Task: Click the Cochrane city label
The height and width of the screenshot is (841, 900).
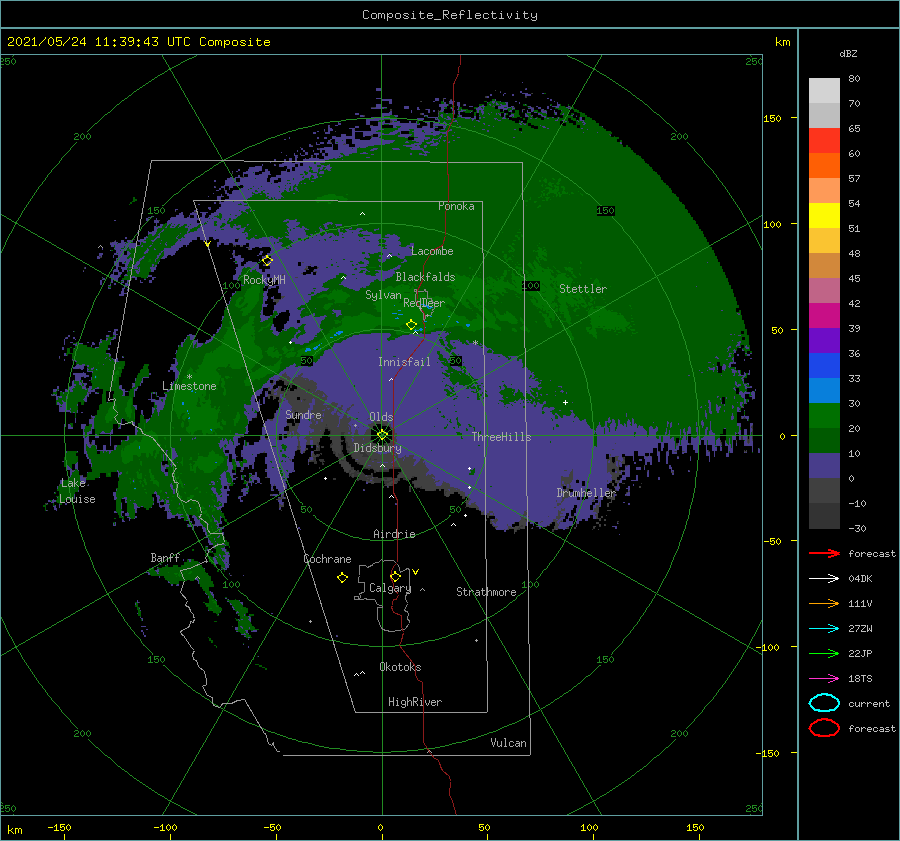Action: [327, 559]
